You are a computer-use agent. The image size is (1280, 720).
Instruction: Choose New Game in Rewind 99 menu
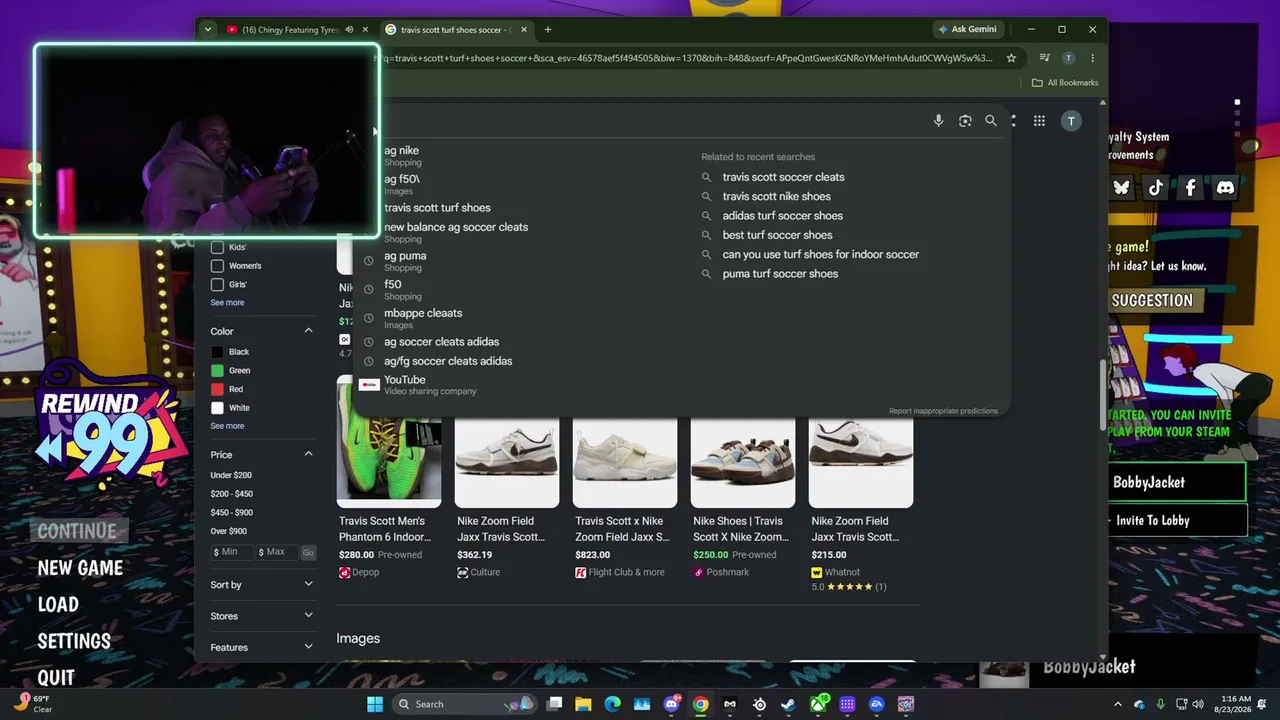point(80,568)
